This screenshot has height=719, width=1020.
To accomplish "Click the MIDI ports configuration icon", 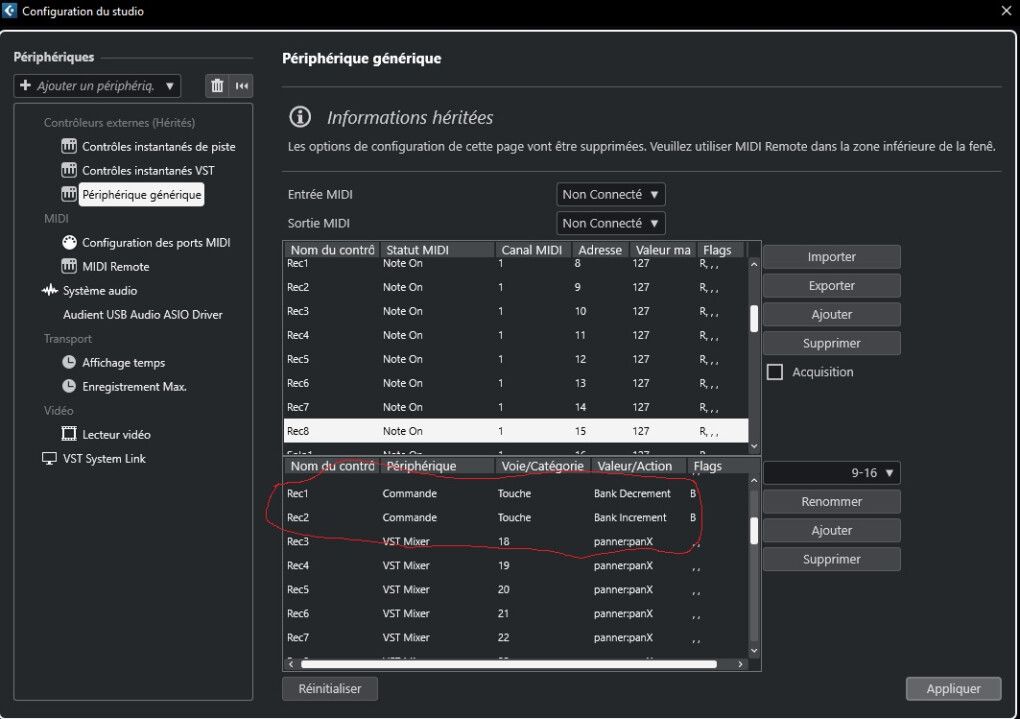I will pos(69,243).
